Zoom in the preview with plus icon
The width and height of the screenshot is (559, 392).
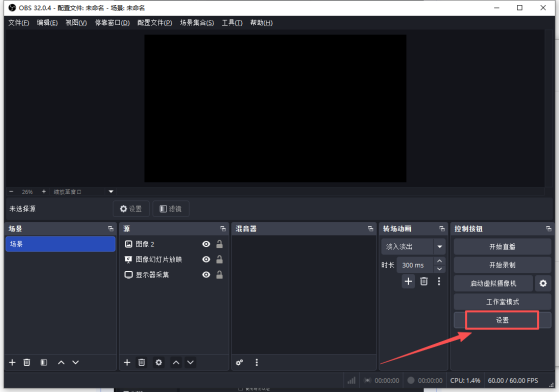point(43,192)
